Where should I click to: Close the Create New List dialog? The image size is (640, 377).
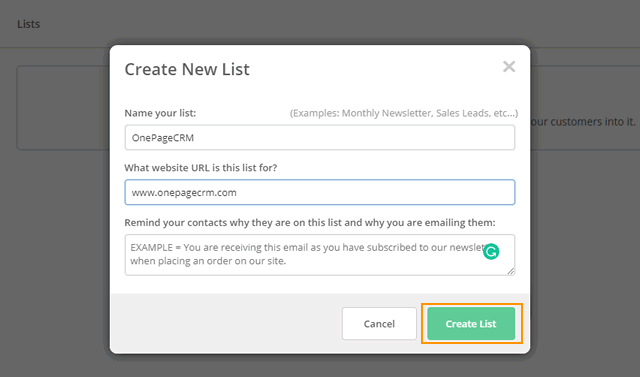[x=509, y=67]
